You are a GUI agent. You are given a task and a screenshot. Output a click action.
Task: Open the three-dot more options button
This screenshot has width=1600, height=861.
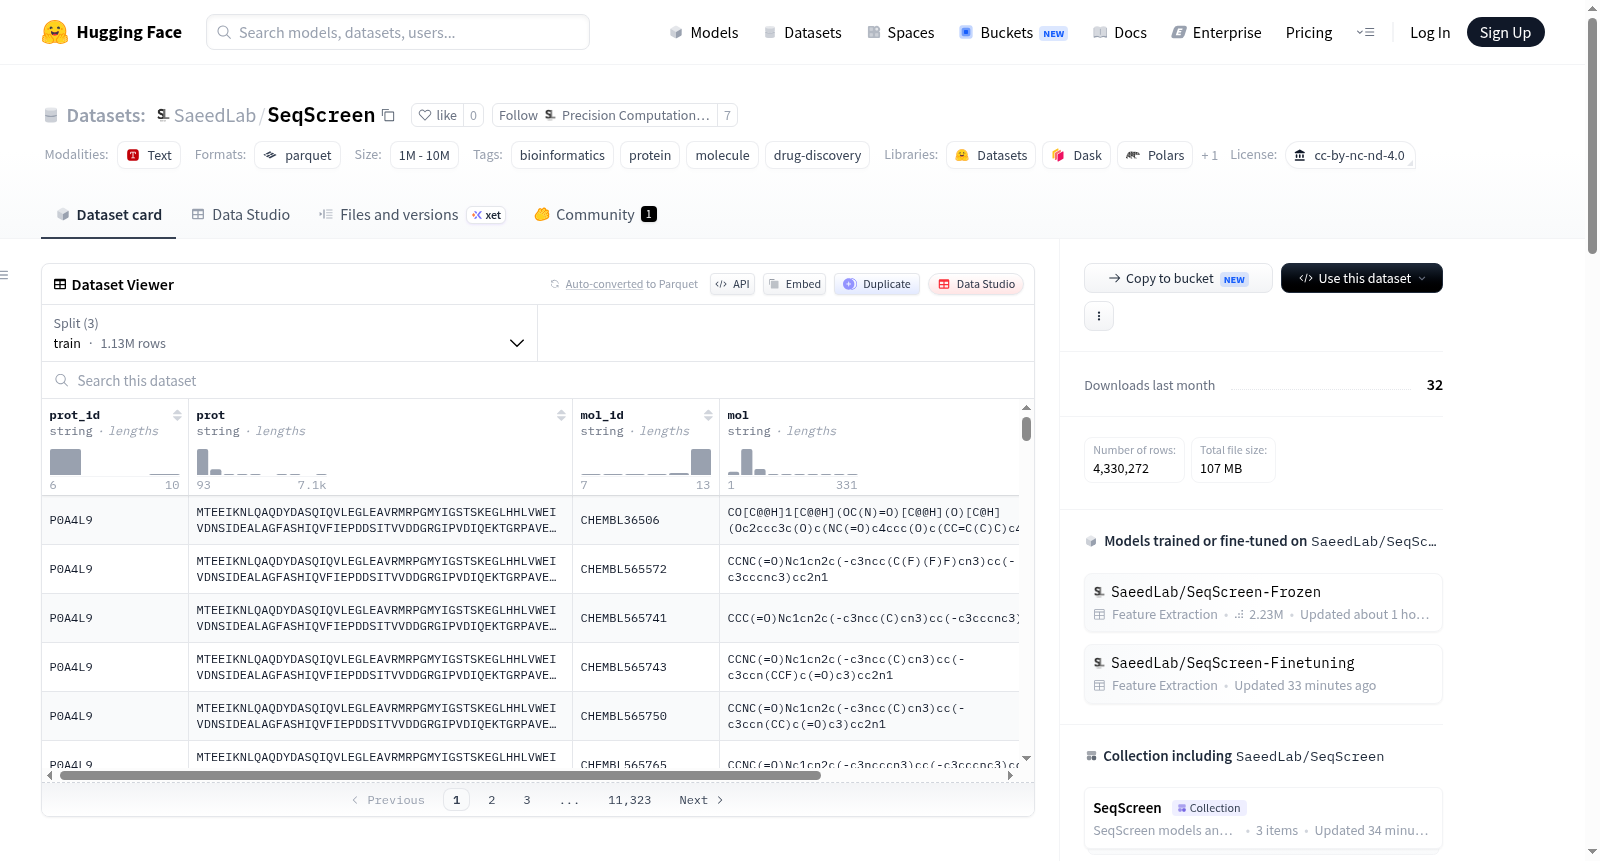[1099, 316]
